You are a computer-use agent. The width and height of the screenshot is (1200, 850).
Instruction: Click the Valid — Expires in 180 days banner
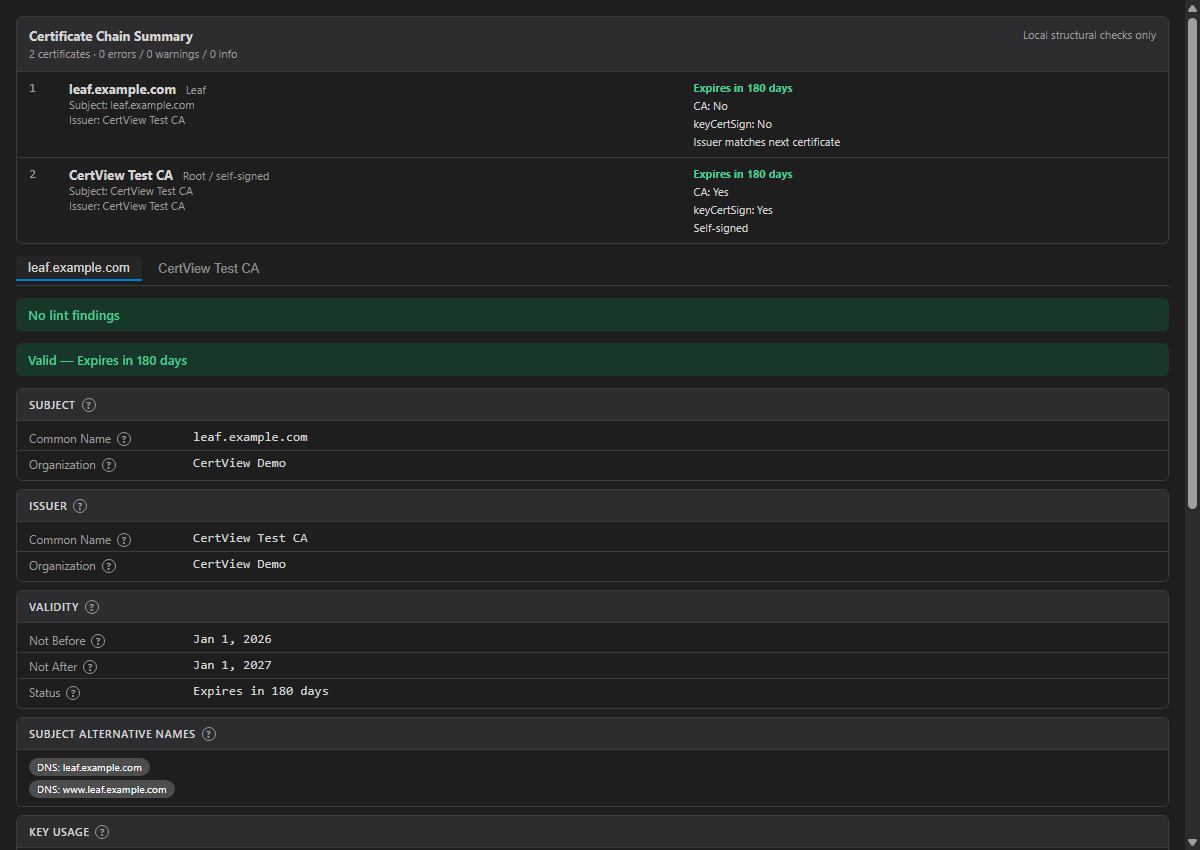coord(592,360)
